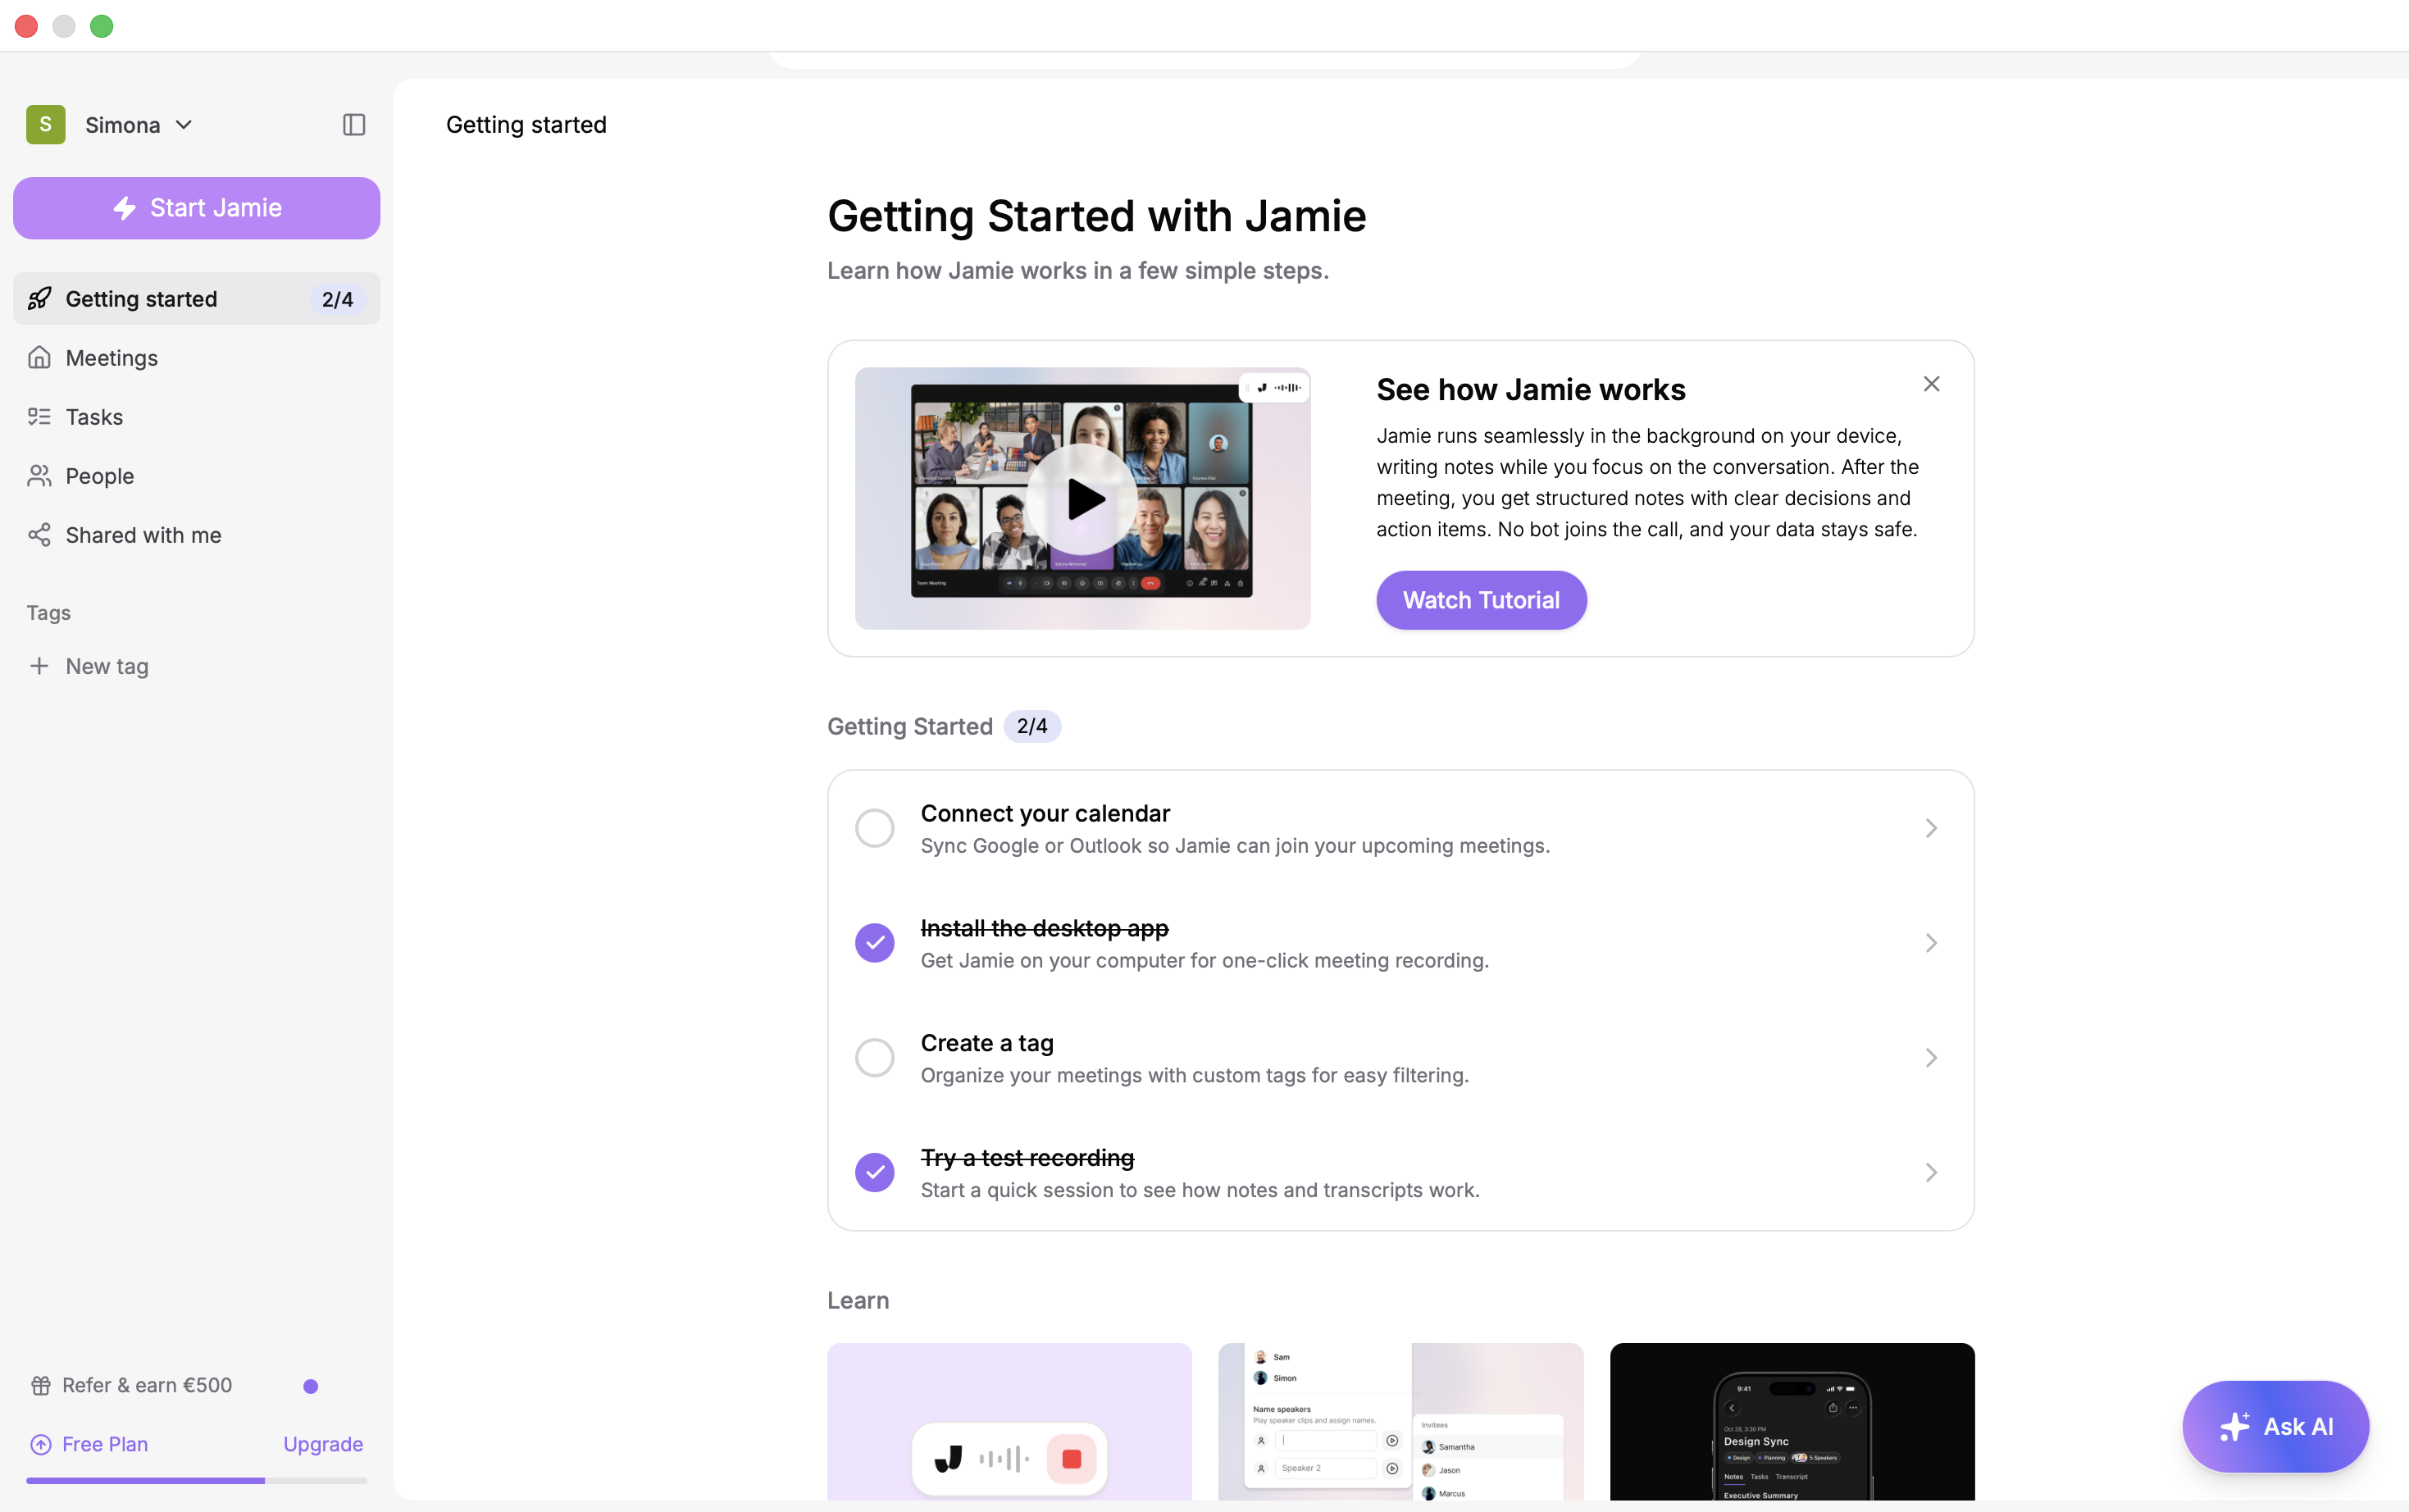This screenshot has height=1512, width=2409.
Task: Uncheck the Install the desktop app checkmark
Action: pos(874,943)
